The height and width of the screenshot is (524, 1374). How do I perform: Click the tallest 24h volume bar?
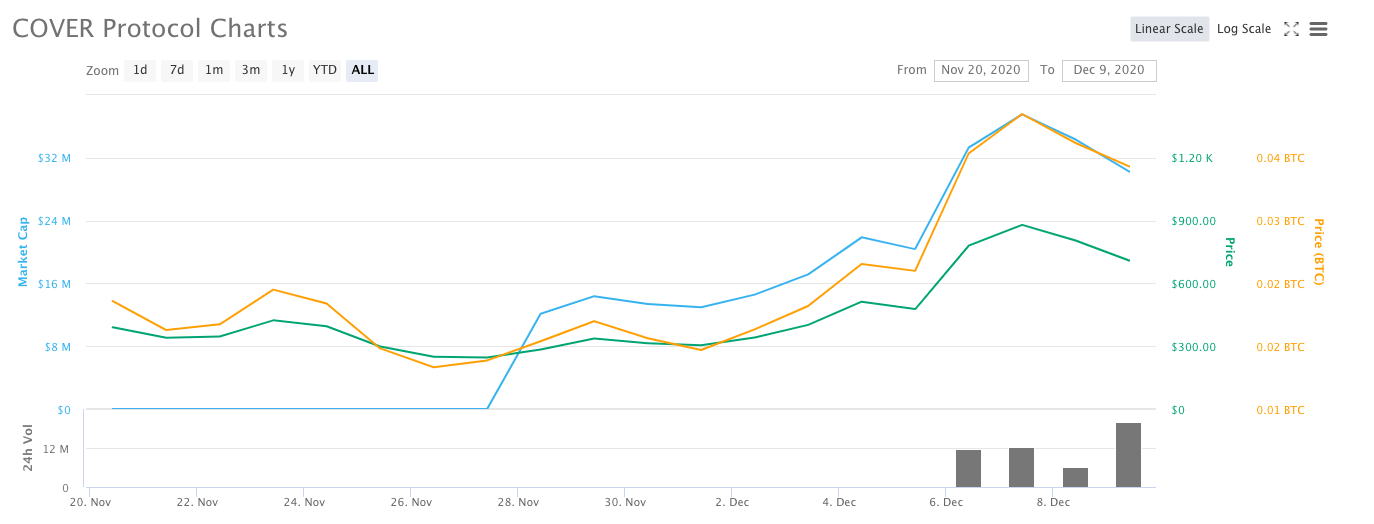point(1128,455)
